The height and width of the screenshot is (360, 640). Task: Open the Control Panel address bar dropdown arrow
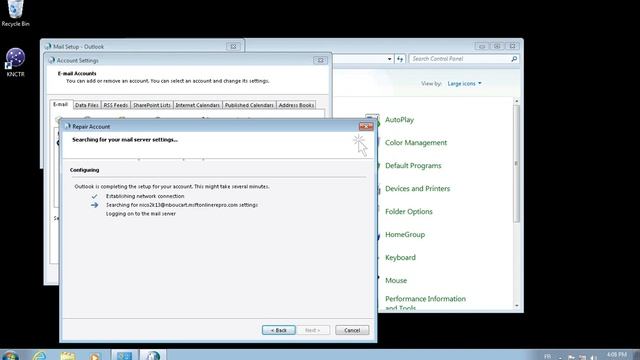coord(389,59)
